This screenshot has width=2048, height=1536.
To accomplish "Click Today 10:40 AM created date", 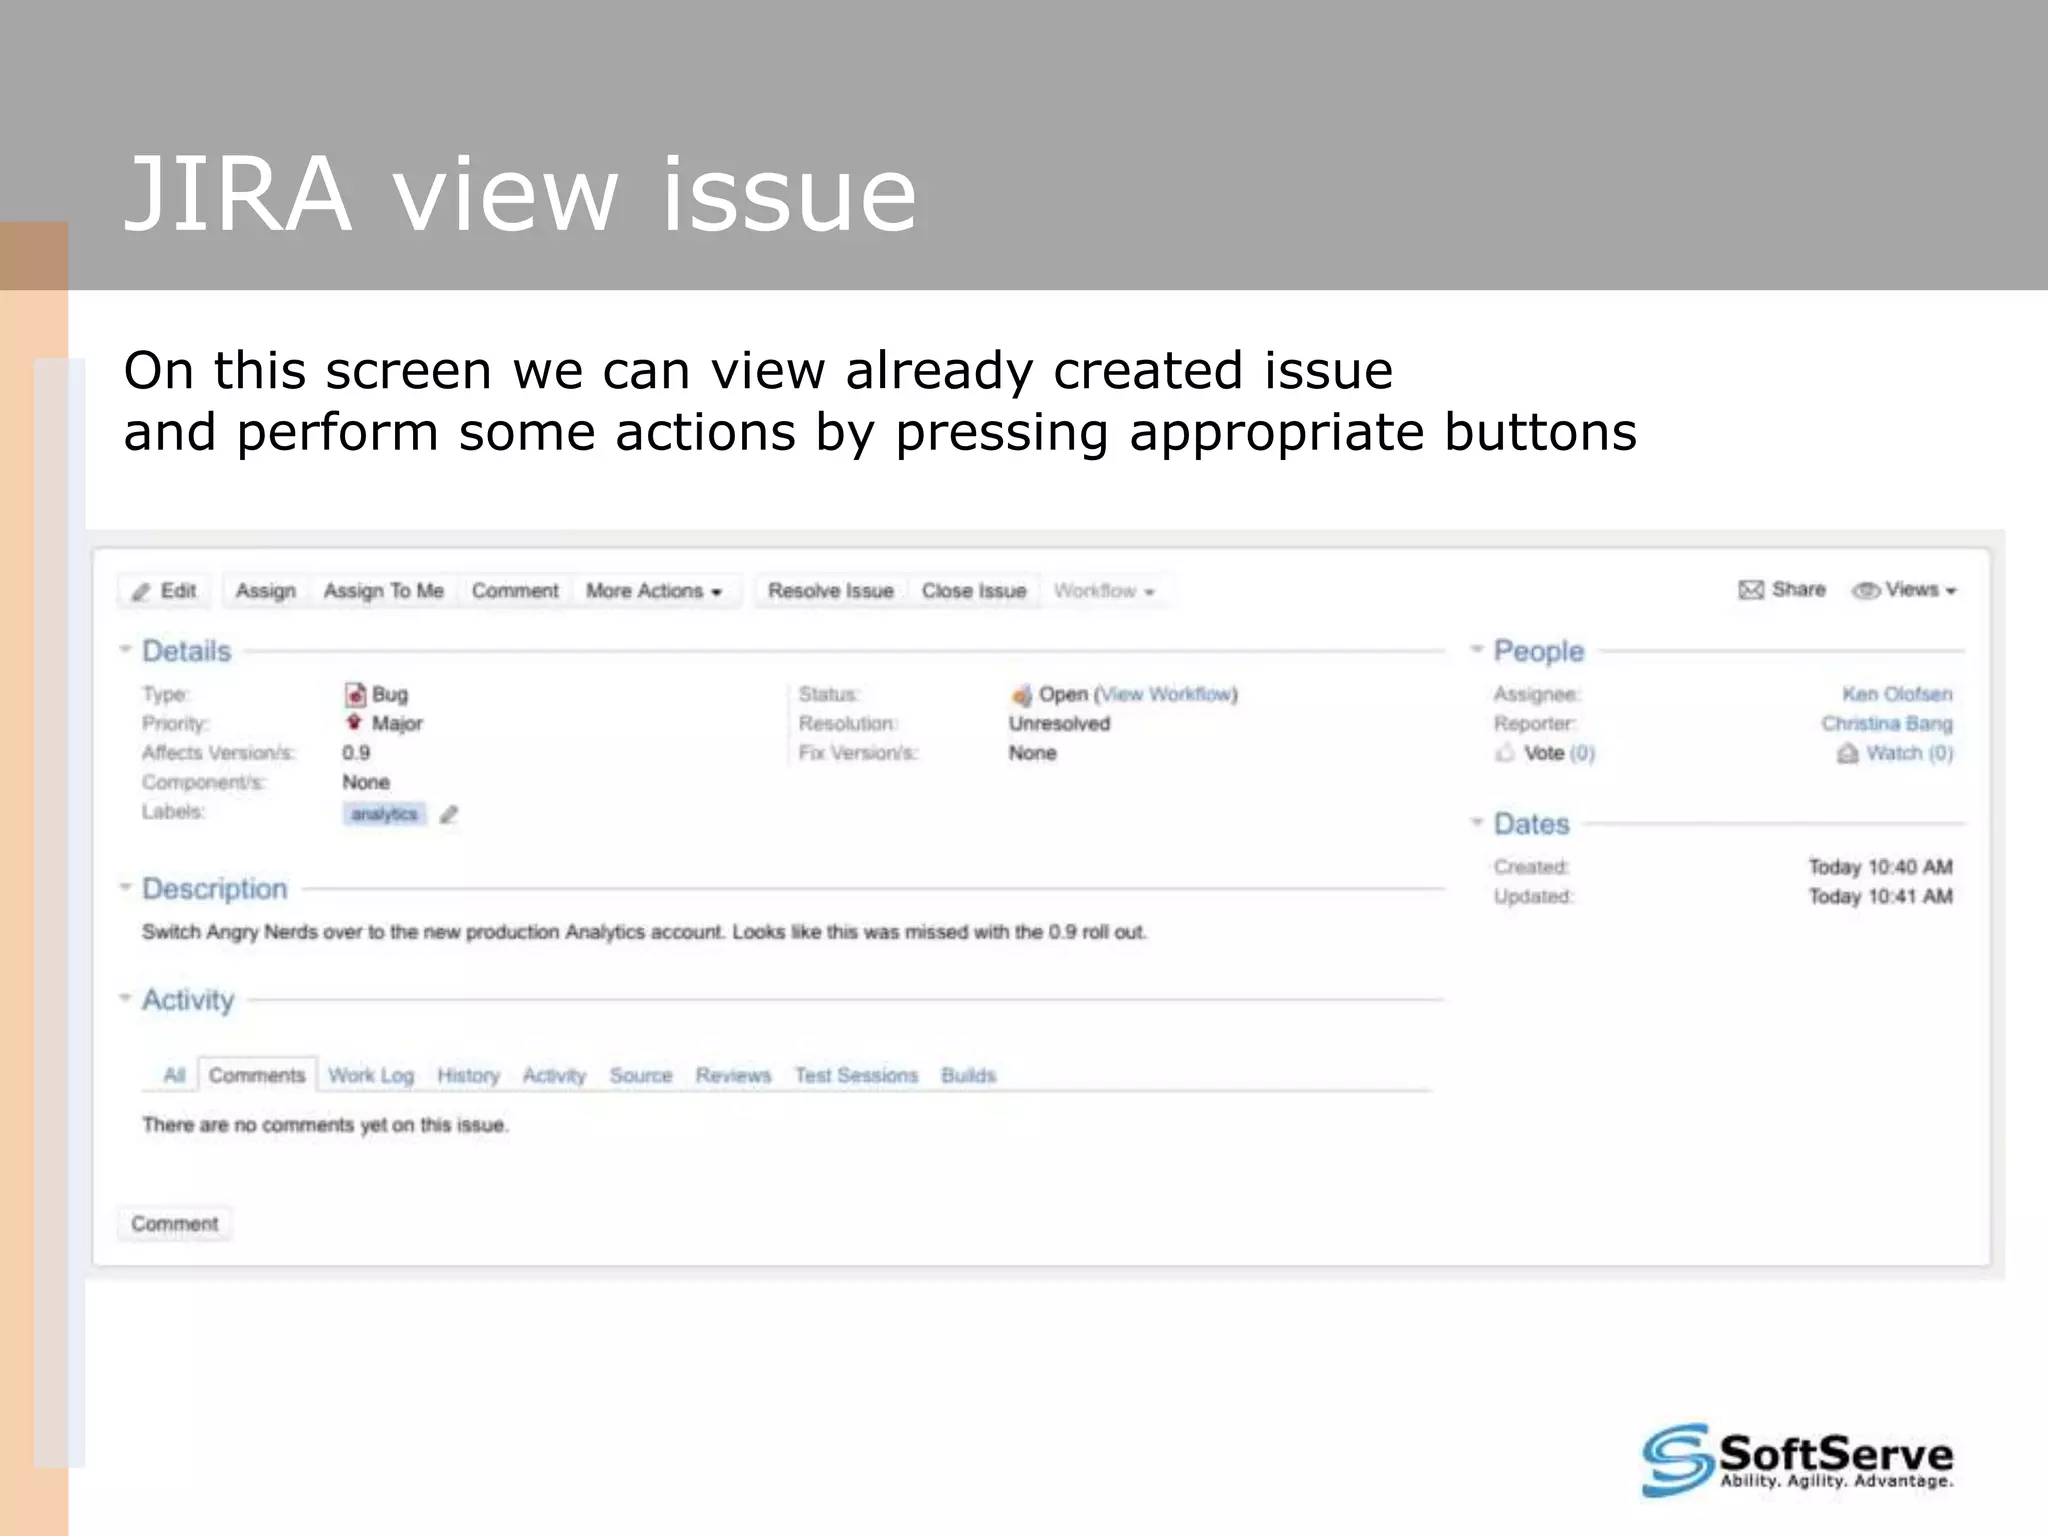I will point(1880,867).
